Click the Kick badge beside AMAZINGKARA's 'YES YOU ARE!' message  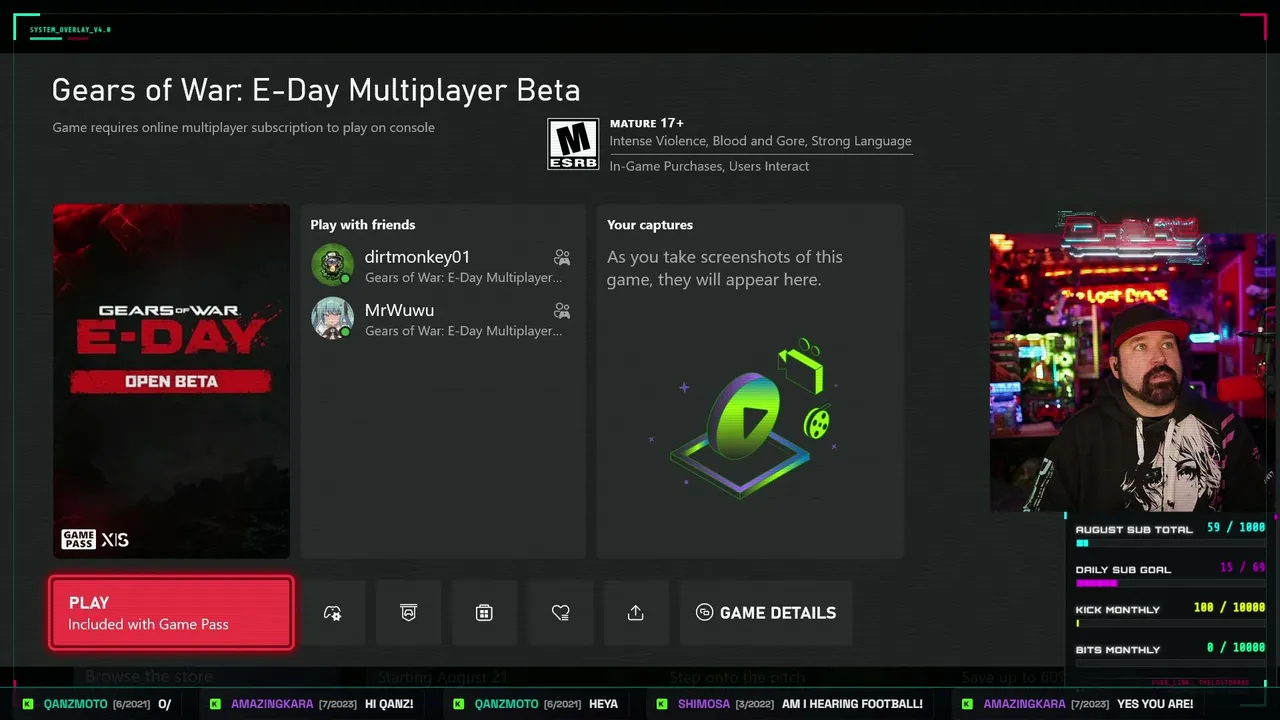(x=967, y=704)
